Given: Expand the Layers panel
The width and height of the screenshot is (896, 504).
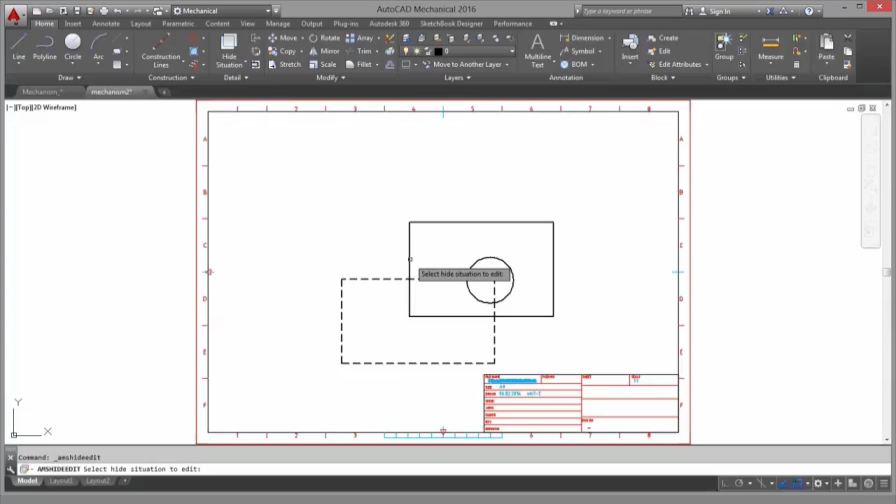Looking at the screenshot, I should [x=457, y=78].
